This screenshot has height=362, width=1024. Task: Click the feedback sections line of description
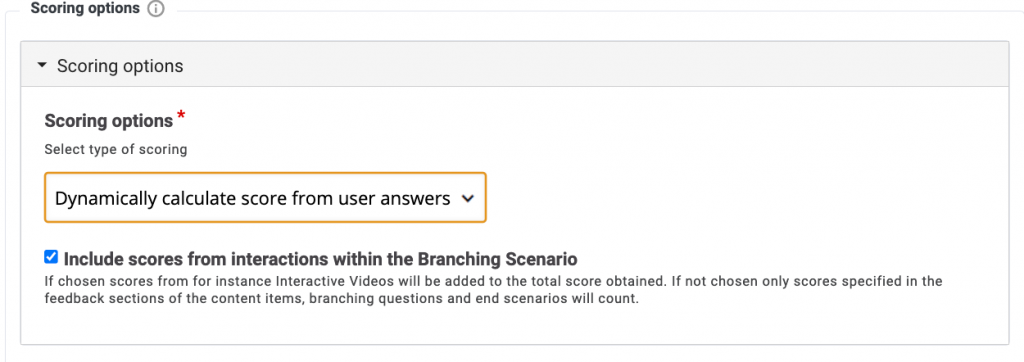[x=341, y=301]
